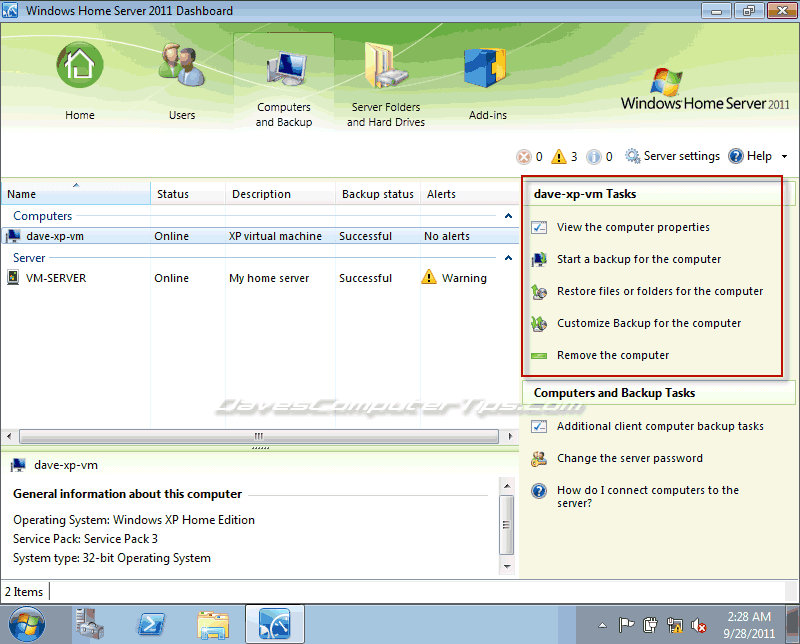Click horizontal scrollbar right arrow
Viewport: 800px width, 644px height.
pyautogui.click(x=510, y=436)
